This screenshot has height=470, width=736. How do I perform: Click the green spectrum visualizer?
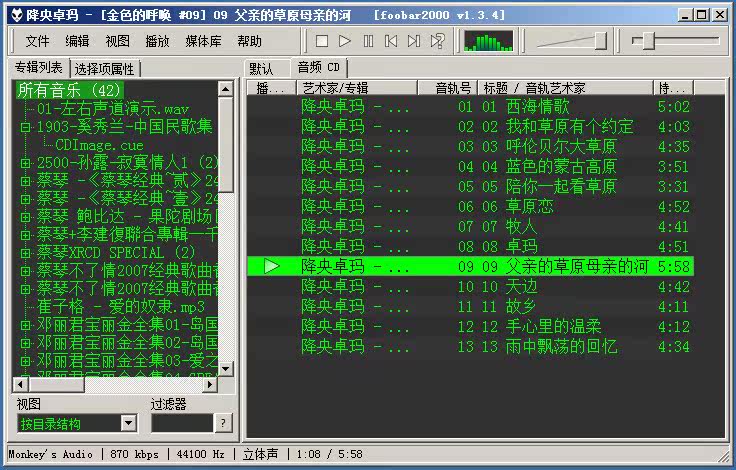pyautogui.click(x=488, y=41)
